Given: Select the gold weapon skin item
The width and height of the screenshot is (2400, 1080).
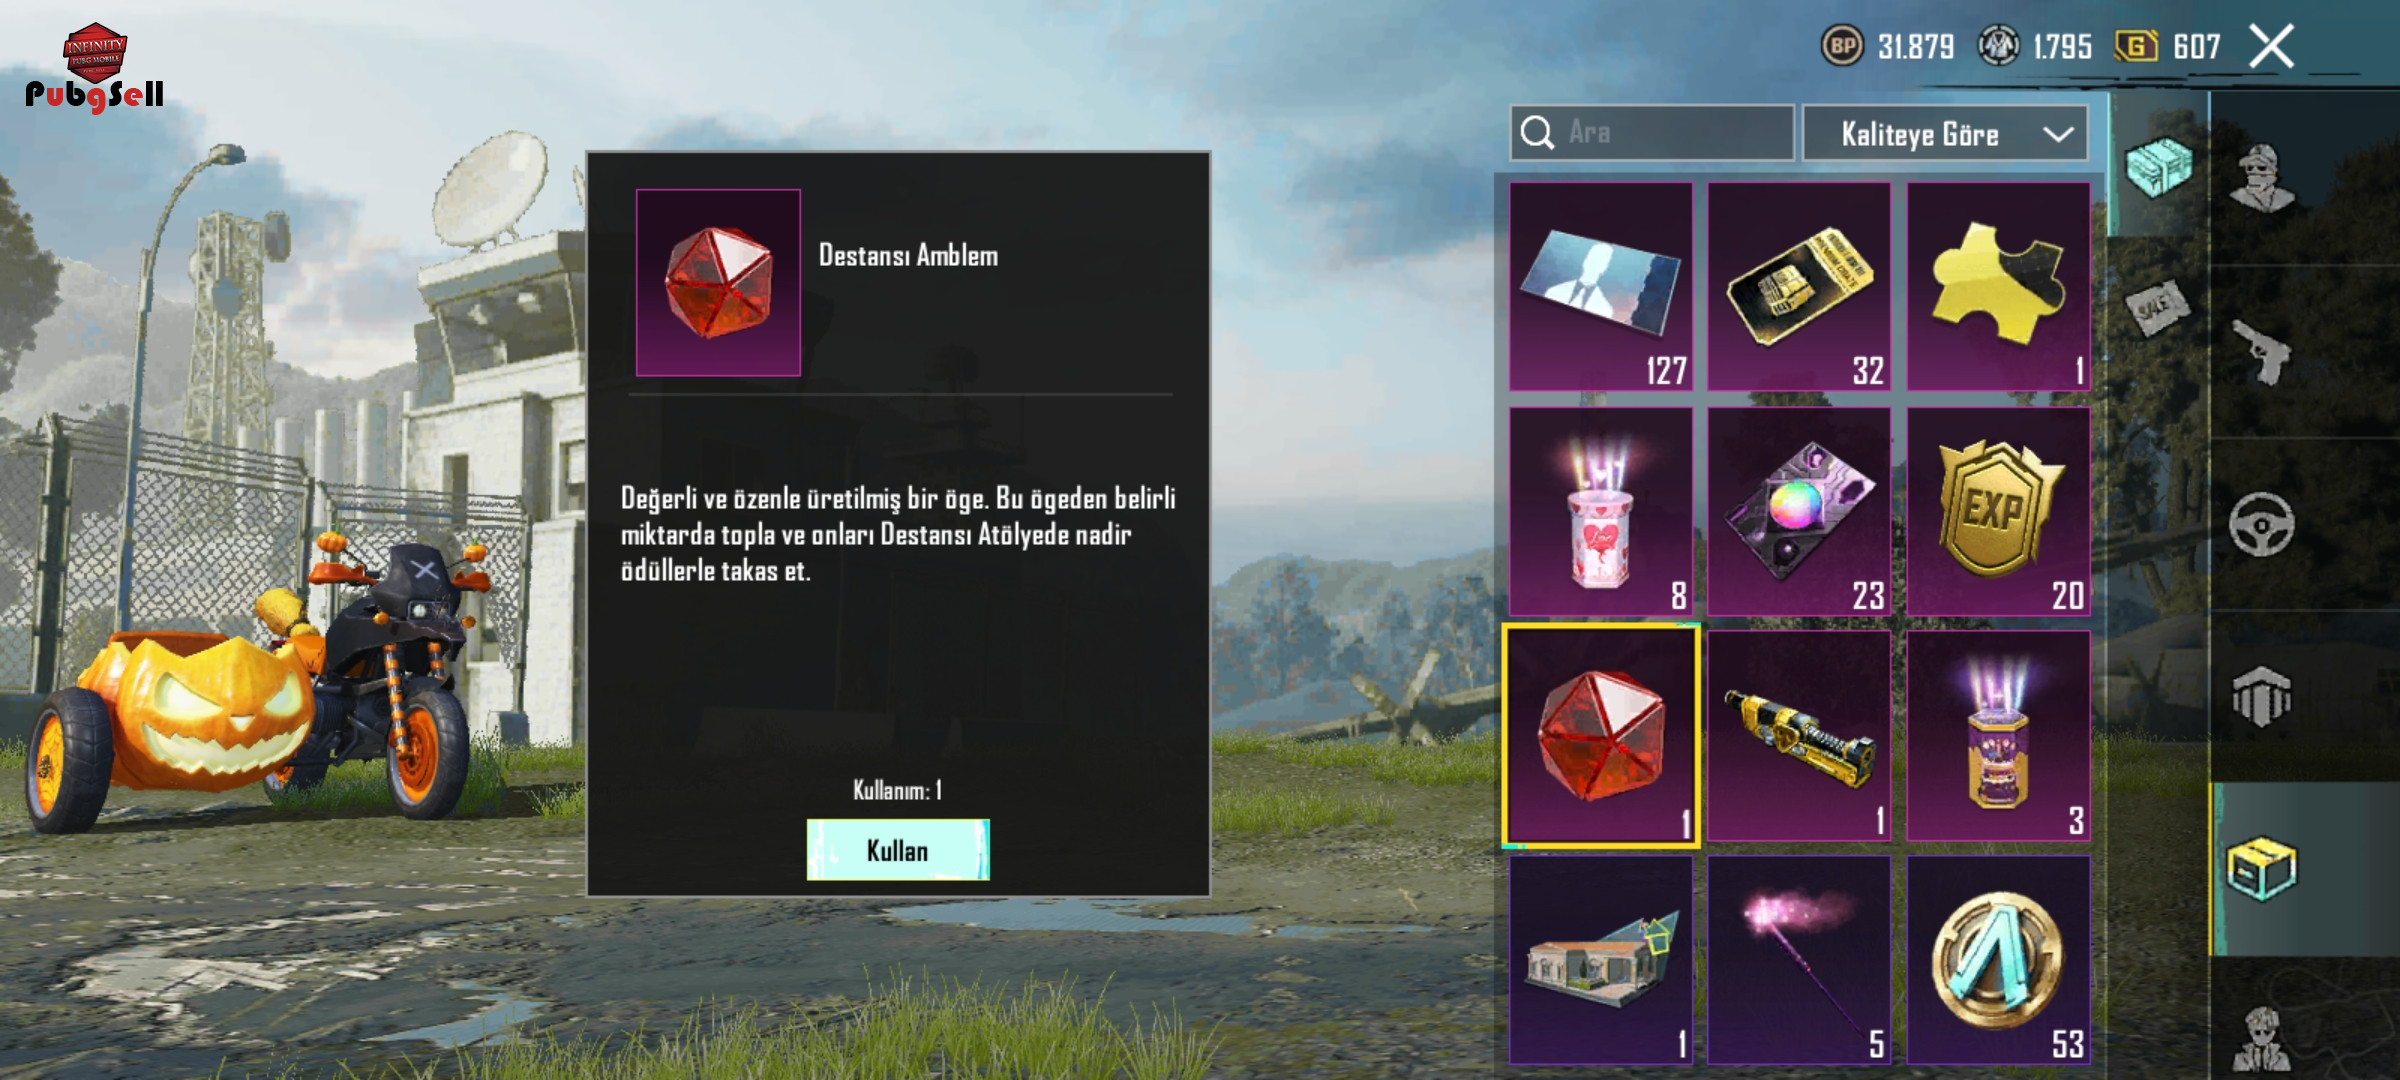Looking at the screenshot, I should pos(1799,736).
